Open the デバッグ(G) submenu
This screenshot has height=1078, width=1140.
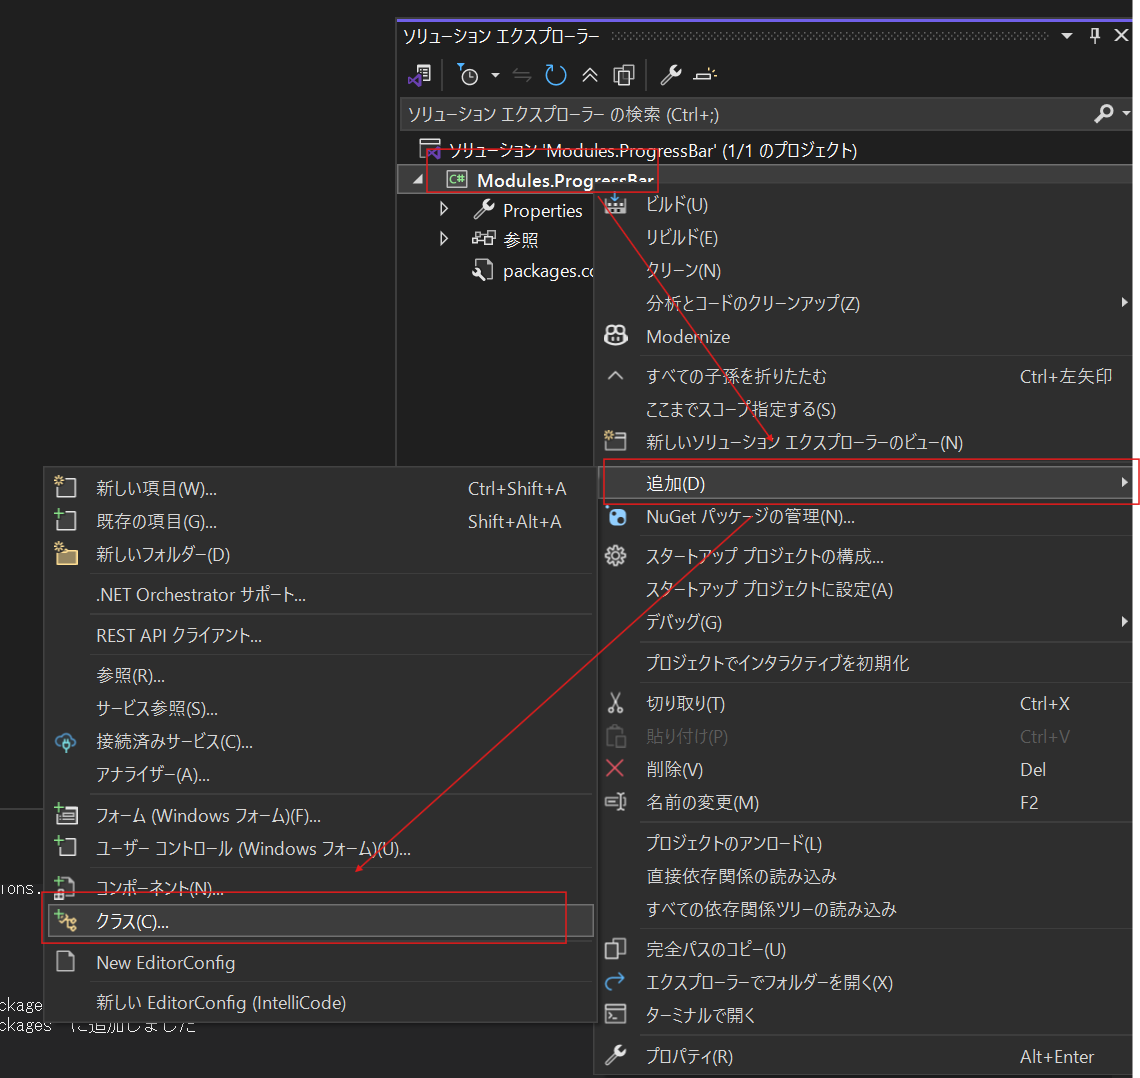point(865,622)
